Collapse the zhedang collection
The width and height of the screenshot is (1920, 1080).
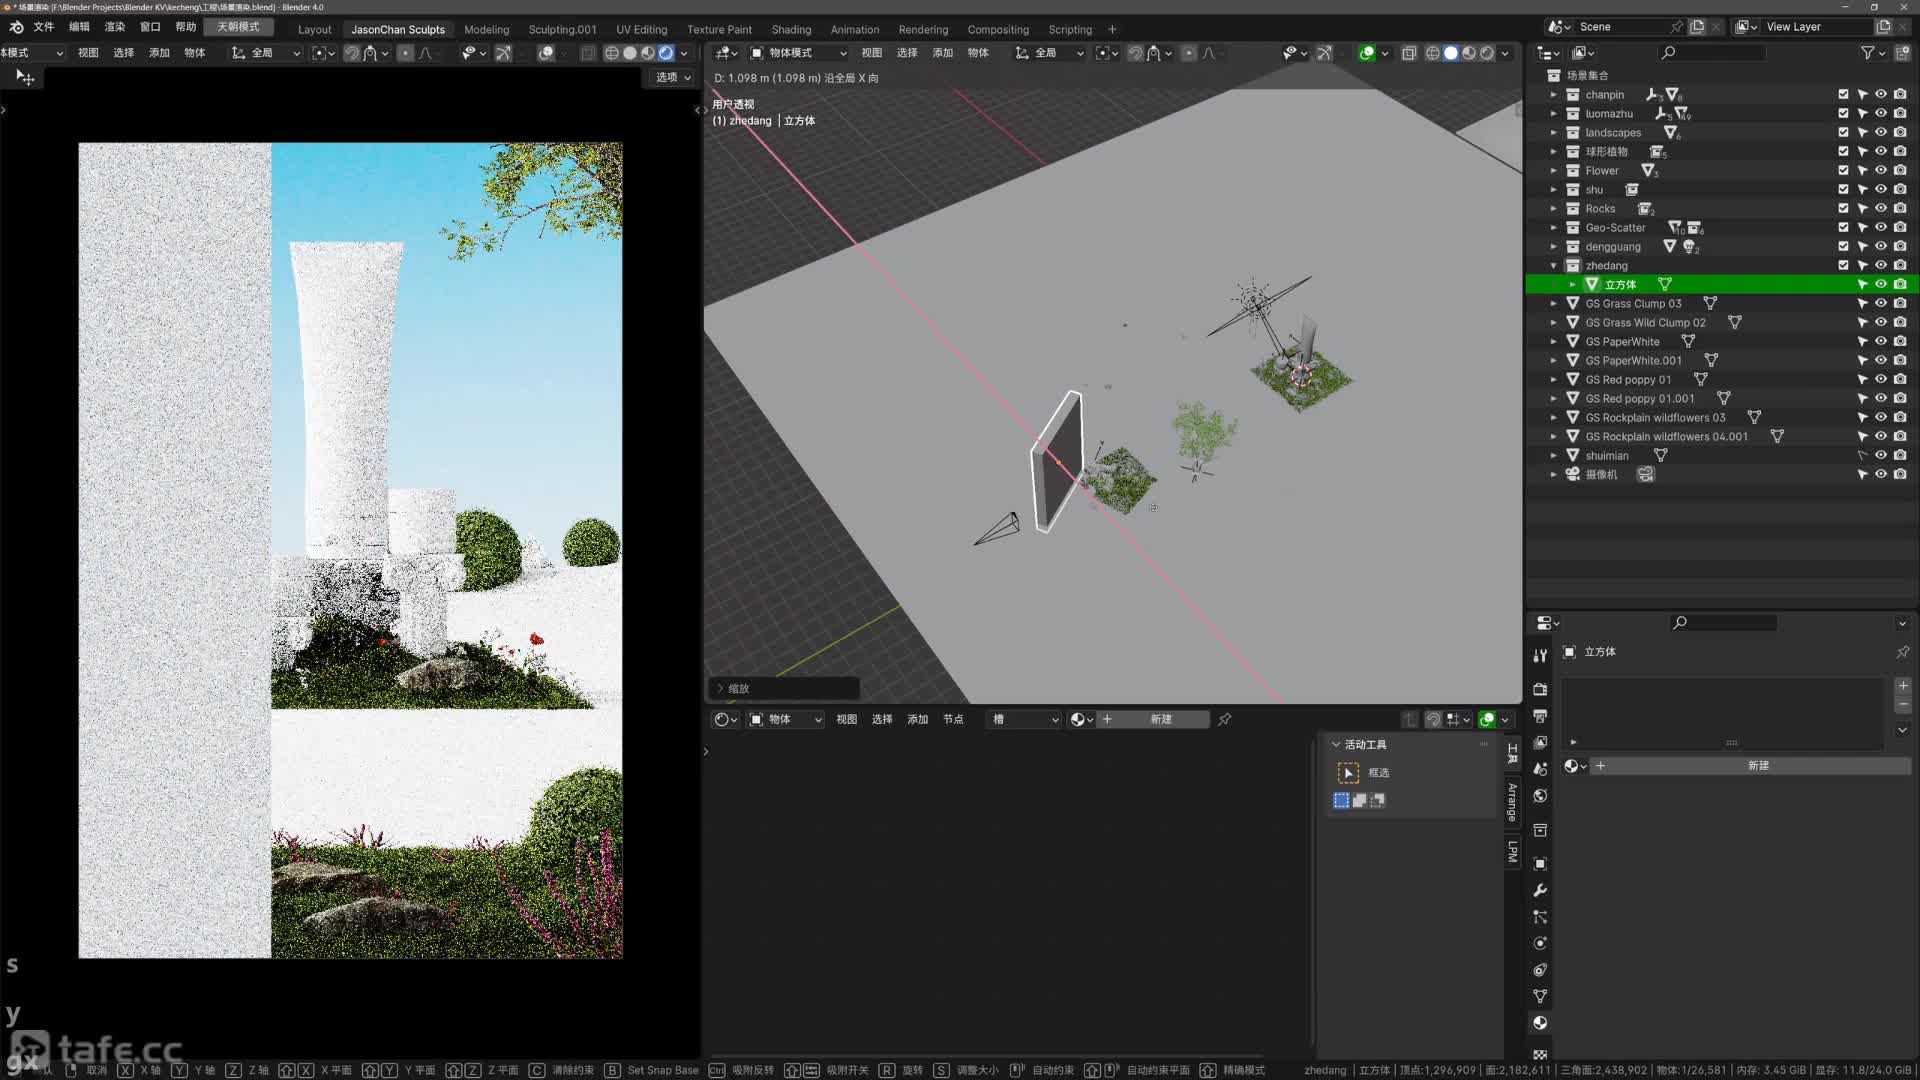[1553, 265]
